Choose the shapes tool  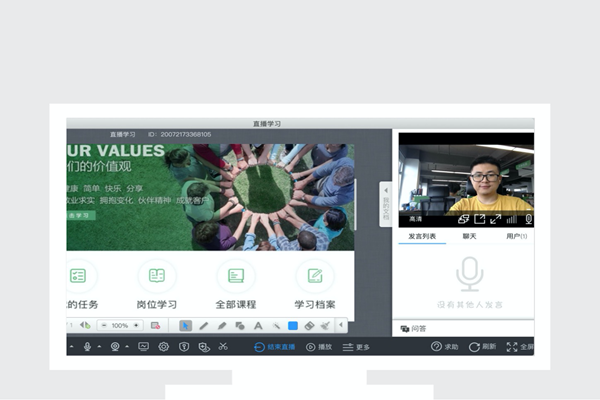(240, 326)
